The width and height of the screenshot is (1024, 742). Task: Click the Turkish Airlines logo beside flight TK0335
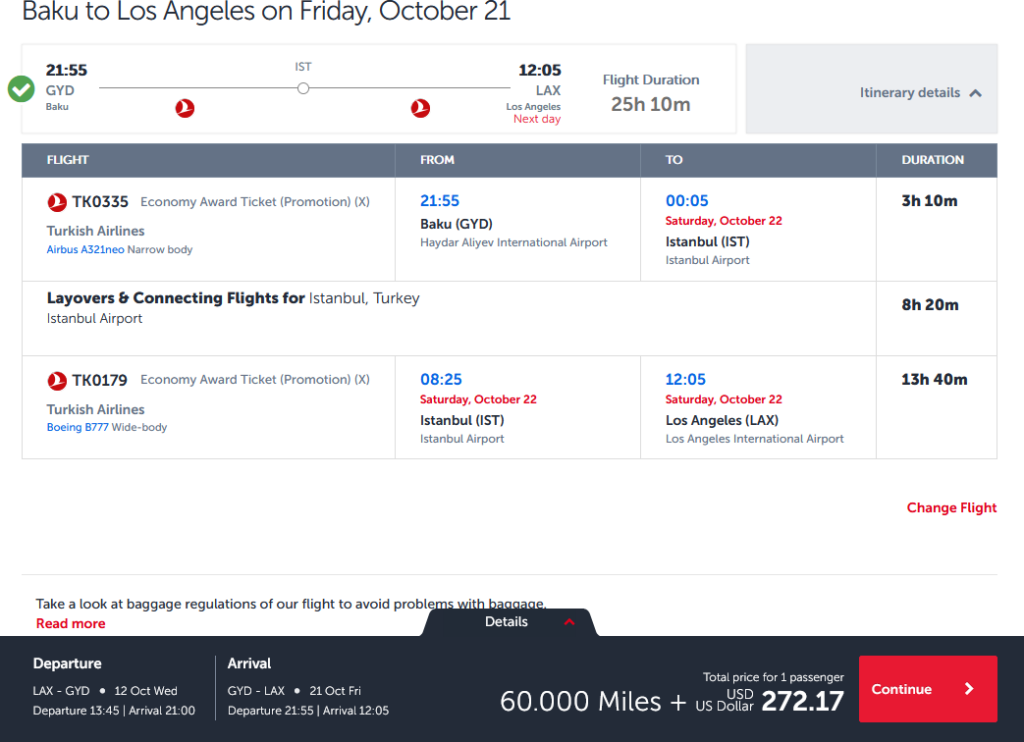tap(57, 201)
